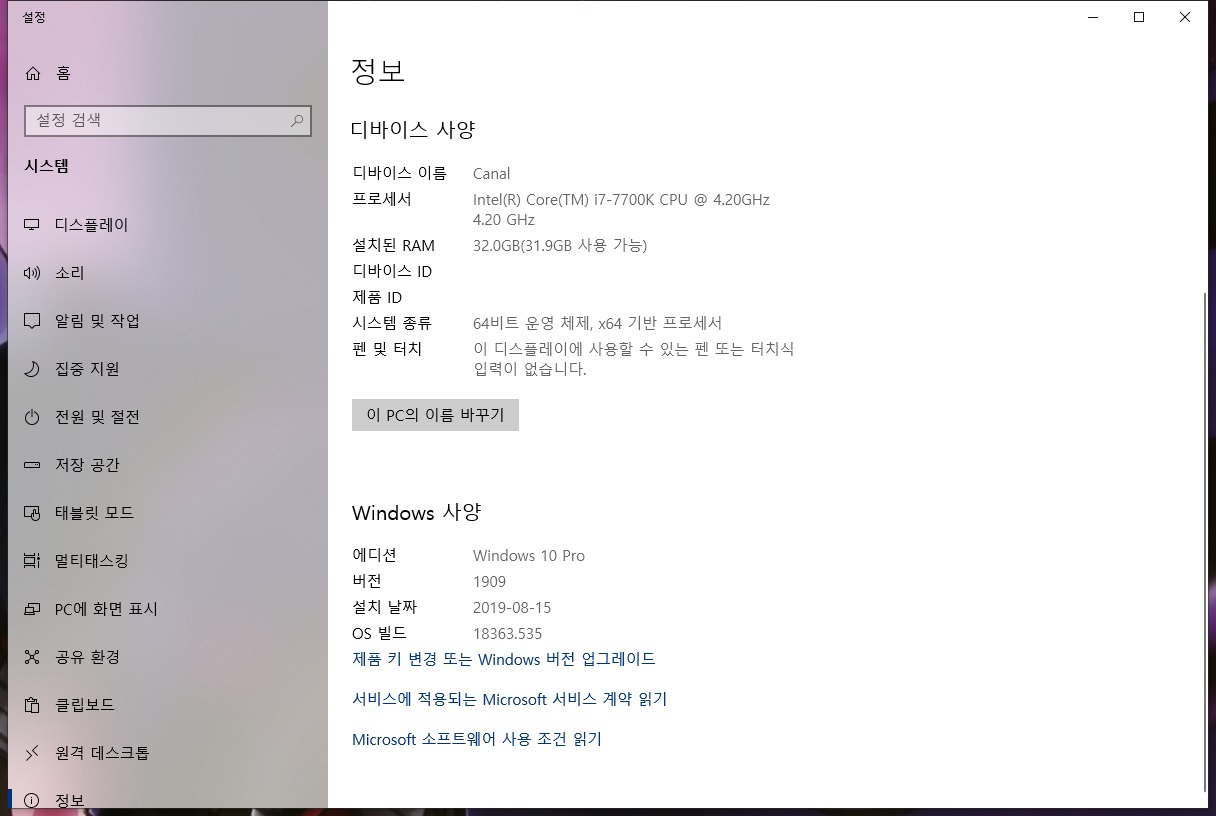This screenshot has height=816, width=1216.
Task: Go to 멀티태스킹 page
Action: point(168,561)
